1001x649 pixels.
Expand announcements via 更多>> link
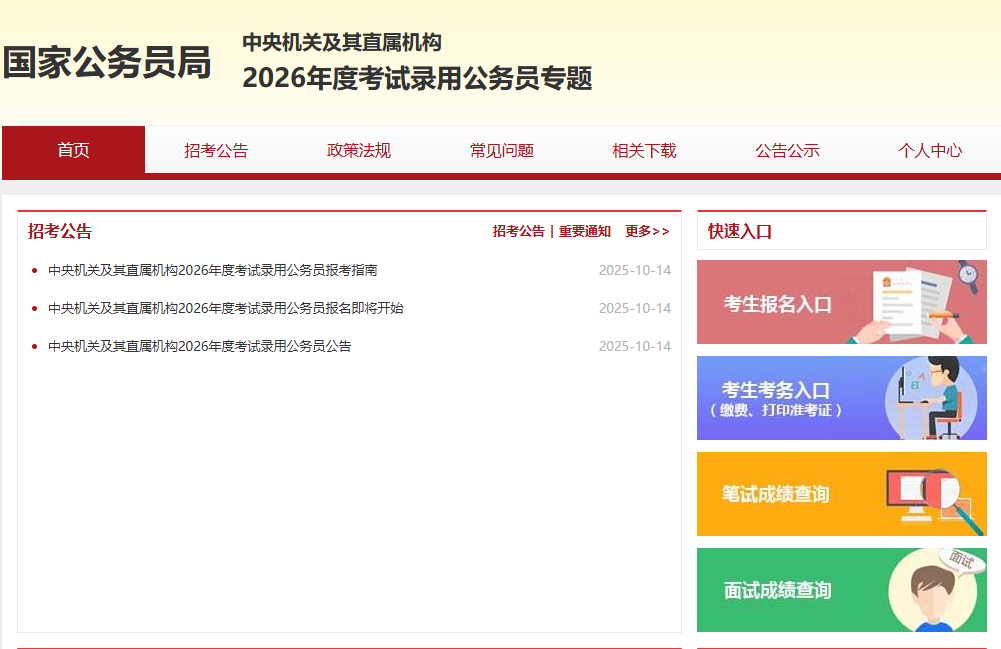(x=647, y=231)
